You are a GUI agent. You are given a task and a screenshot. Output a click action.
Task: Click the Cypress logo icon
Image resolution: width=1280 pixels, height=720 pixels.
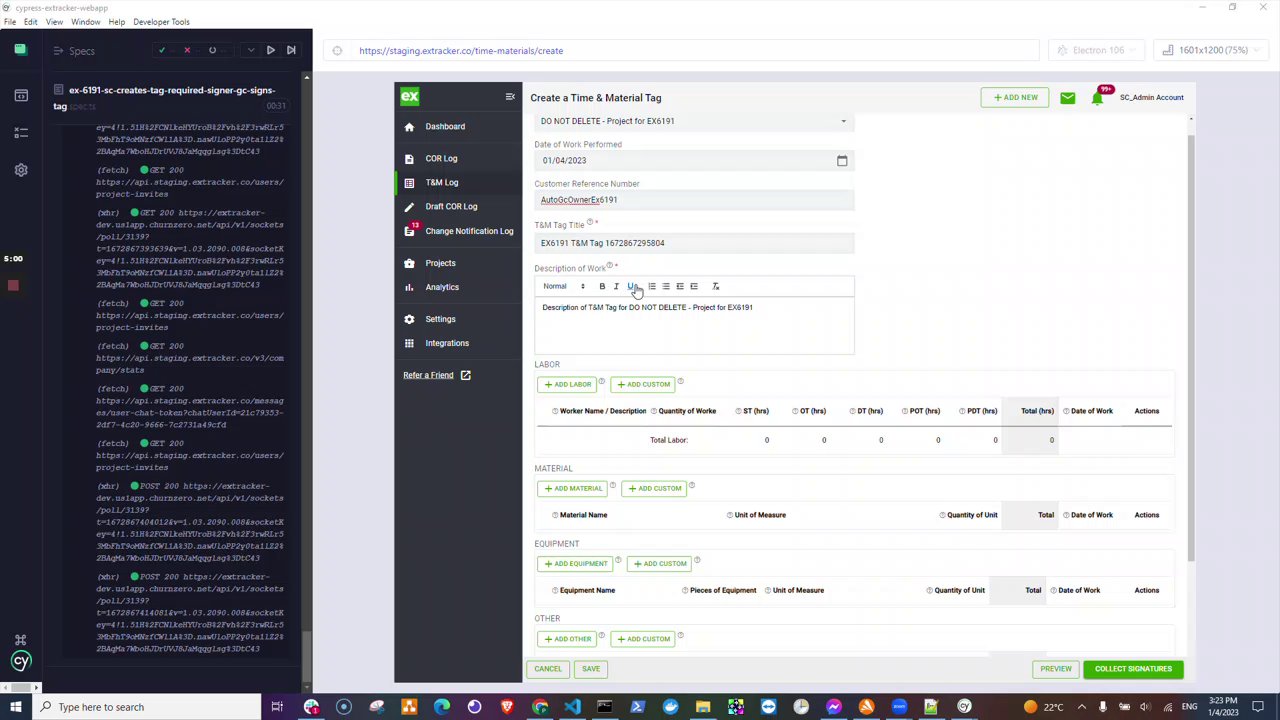tap(21, 661)
